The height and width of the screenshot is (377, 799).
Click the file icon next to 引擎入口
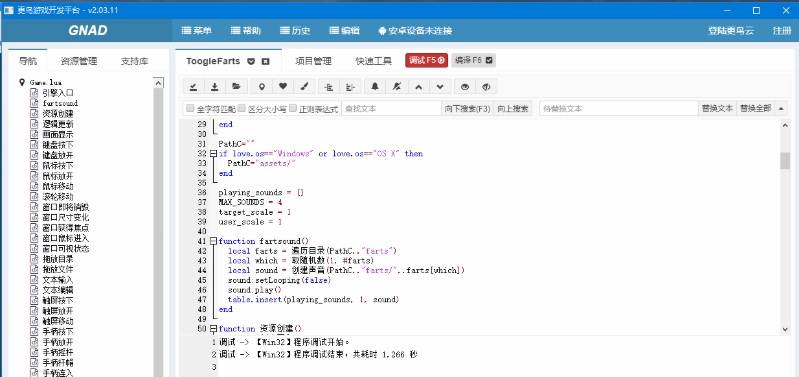pos(34,93)
